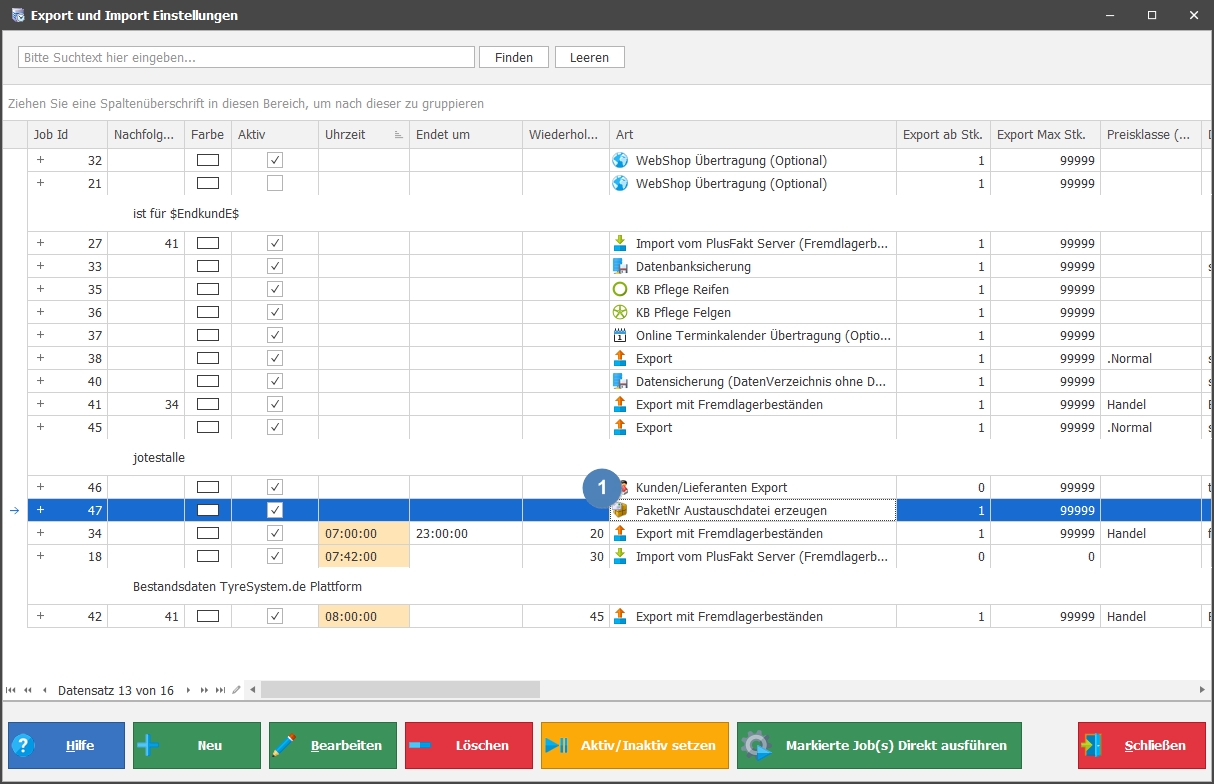Image resolution: width=1214 pixels, height=784 pixels.
Task: Click the globe icon in Job 32 row
Action: pyautogui.click(x=620, y=160)
